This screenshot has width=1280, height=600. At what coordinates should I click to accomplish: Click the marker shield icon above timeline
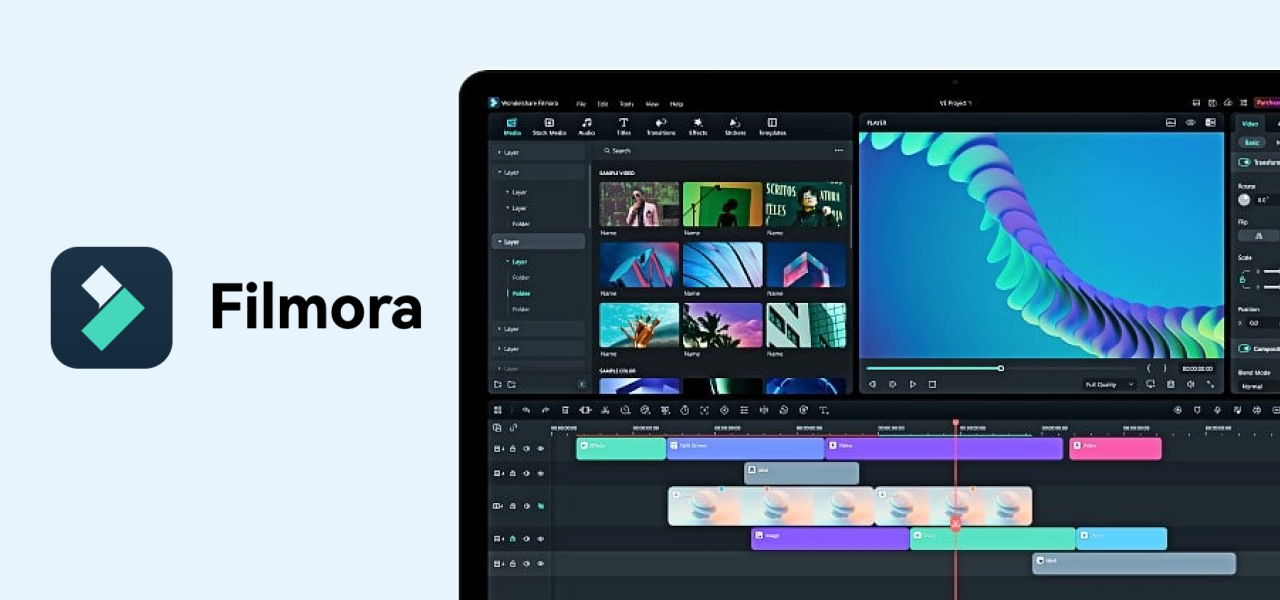(x=1197, y=410)
